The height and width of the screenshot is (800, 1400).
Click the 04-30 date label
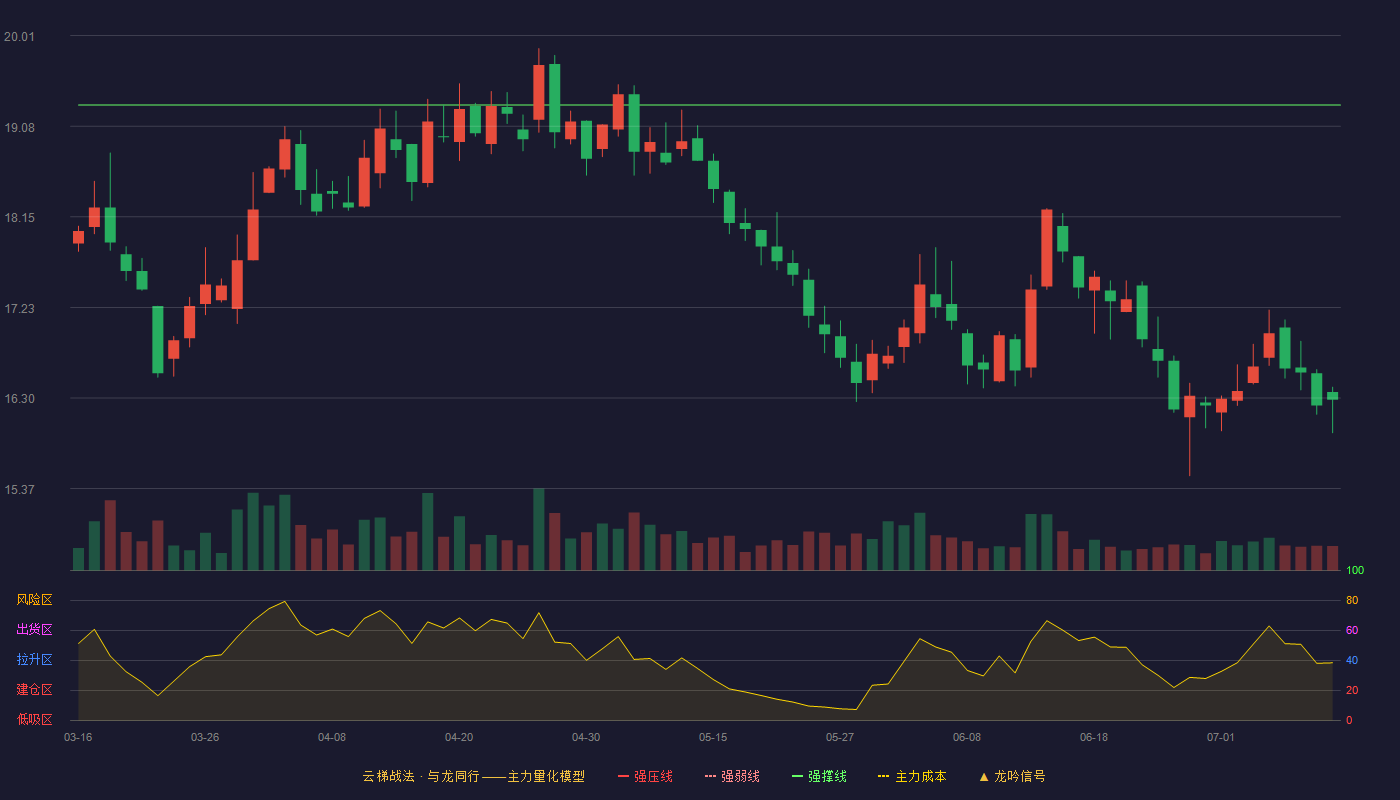(x=586, y=737)
